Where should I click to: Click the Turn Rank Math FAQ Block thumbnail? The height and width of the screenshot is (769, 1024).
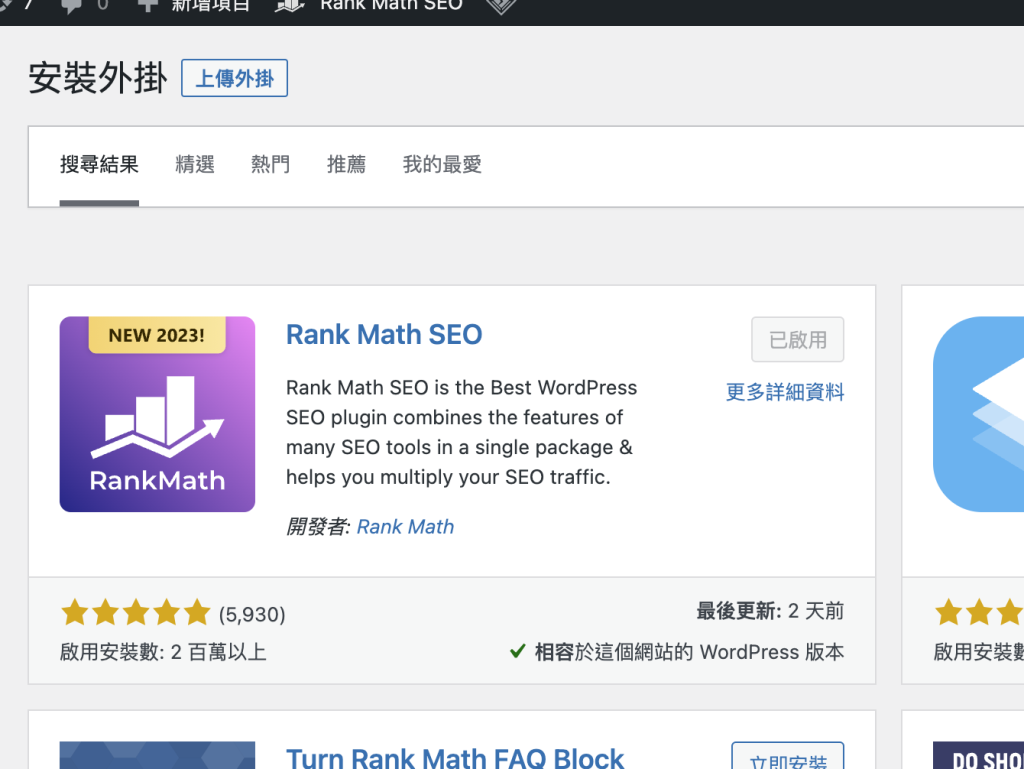click(x=157, y=755)
